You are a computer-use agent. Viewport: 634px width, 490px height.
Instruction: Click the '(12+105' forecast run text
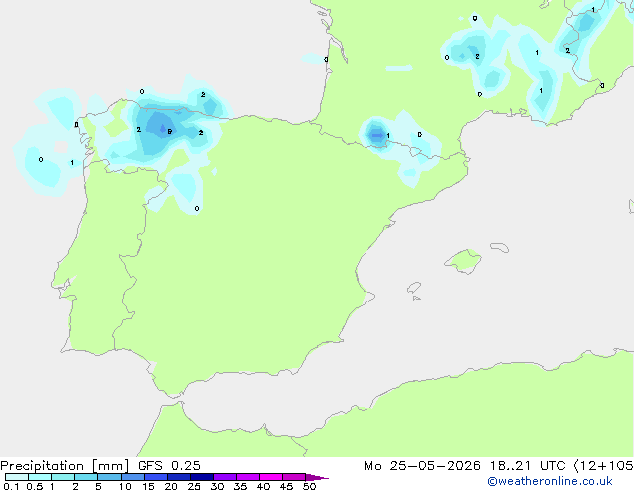pos(603,466)
